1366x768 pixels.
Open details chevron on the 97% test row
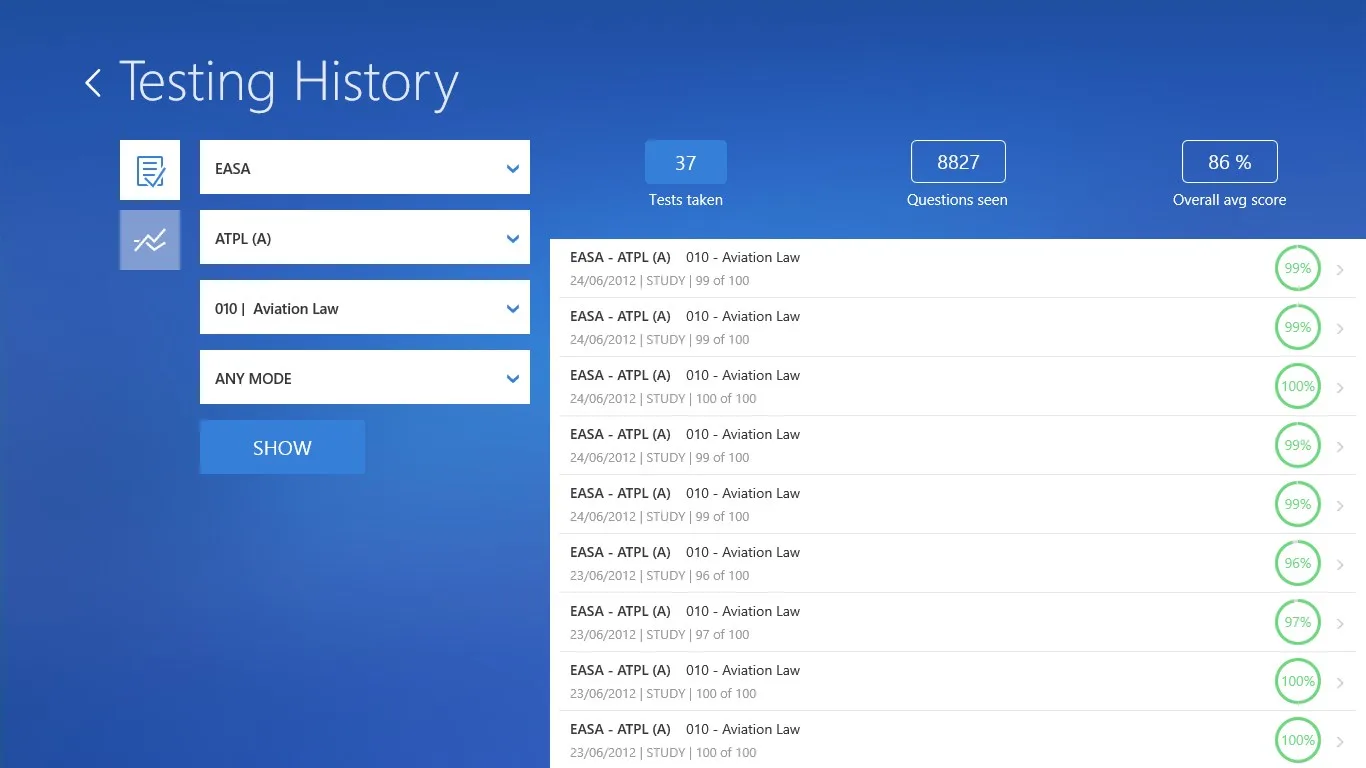(1340, 623)
